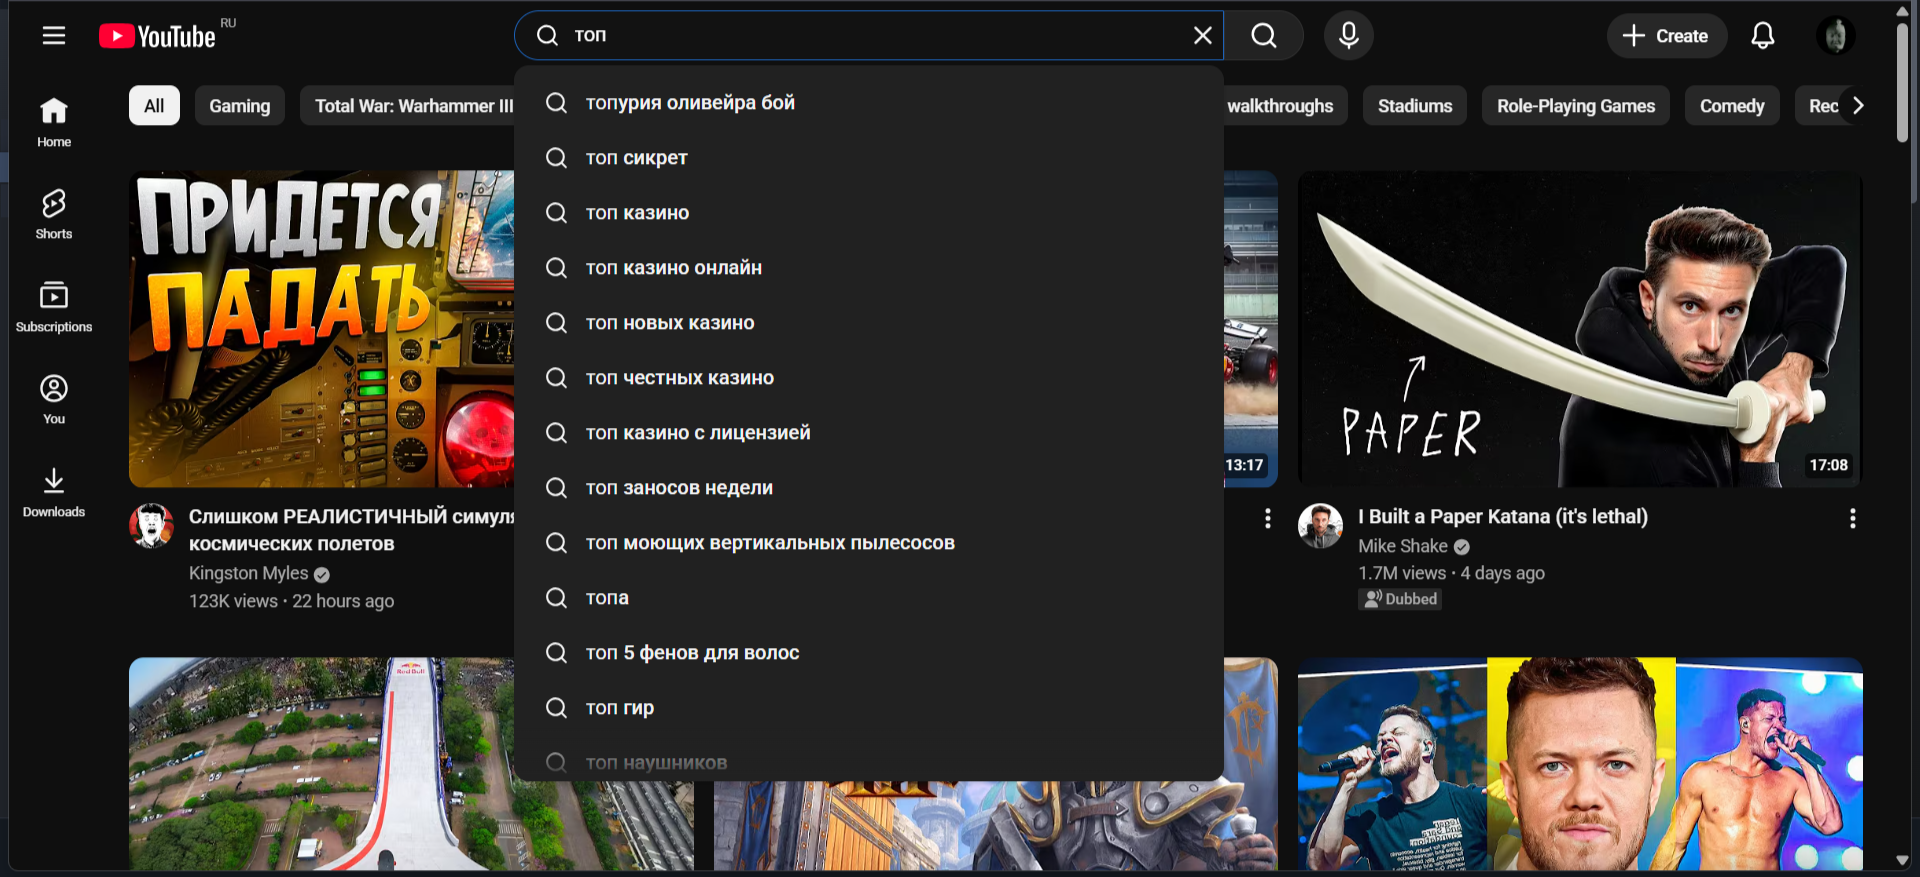Choose suggestion 'топ моющих вертикальных пылесосов'
The image size is (1920, 877).
869,543
